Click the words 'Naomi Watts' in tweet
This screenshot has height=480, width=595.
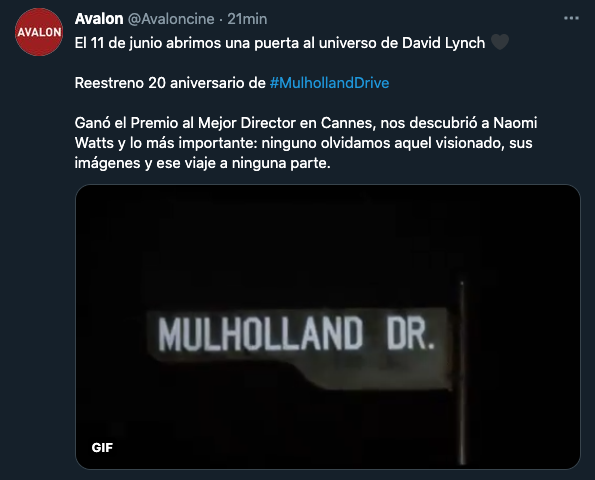[515, 123]
